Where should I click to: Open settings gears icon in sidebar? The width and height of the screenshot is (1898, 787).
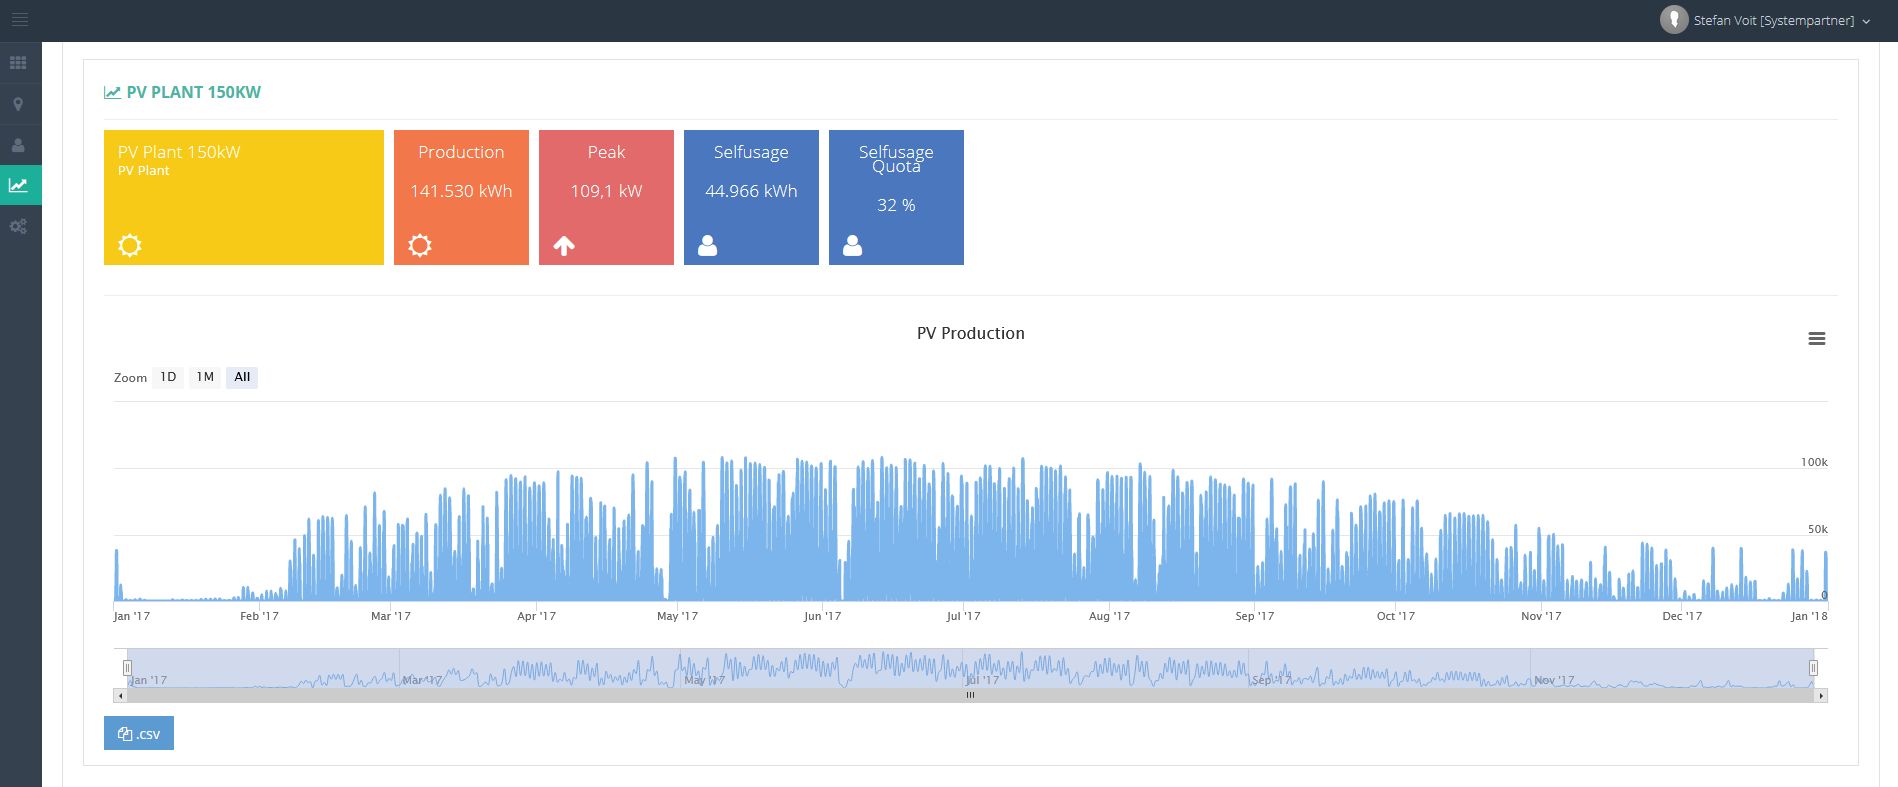18,227
